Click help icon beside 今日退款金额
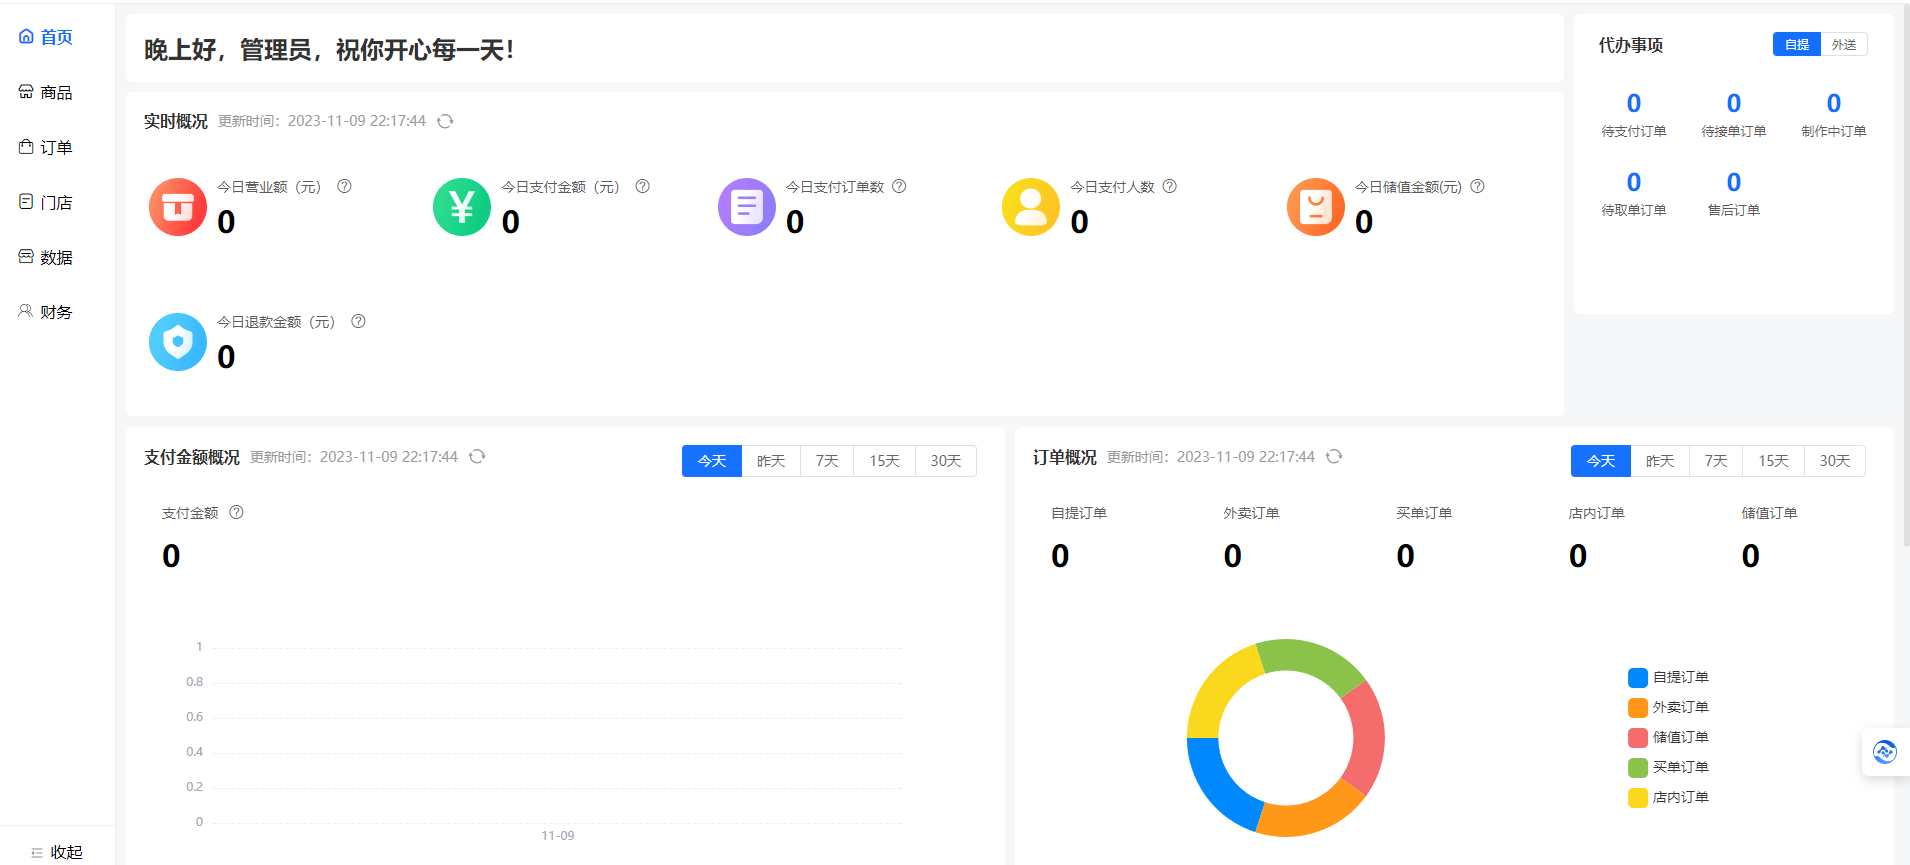This screenshot has width=1910, height=865. pyautogui.click(x=358, y=321)
